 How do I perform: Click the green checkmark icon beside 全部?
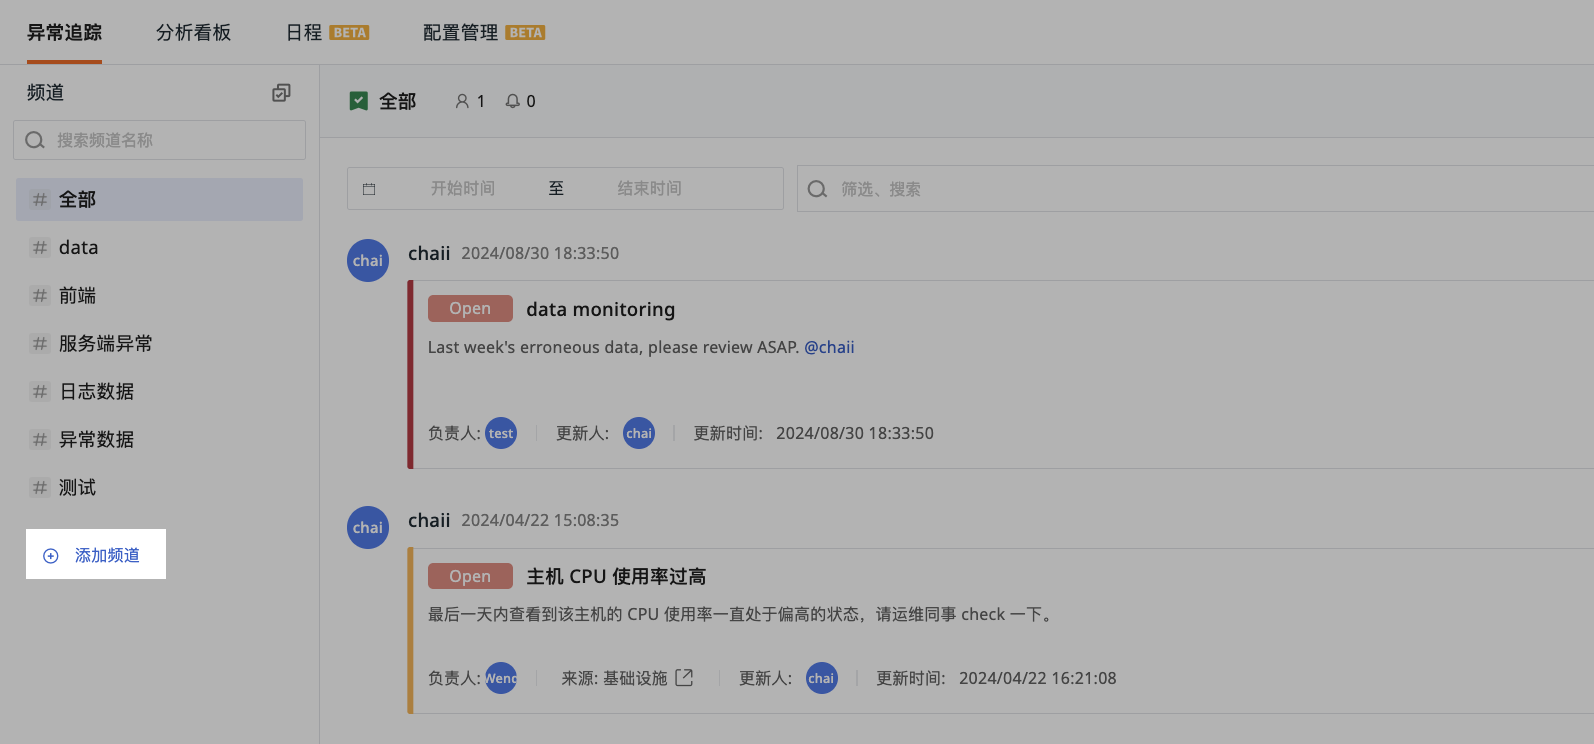359,101
